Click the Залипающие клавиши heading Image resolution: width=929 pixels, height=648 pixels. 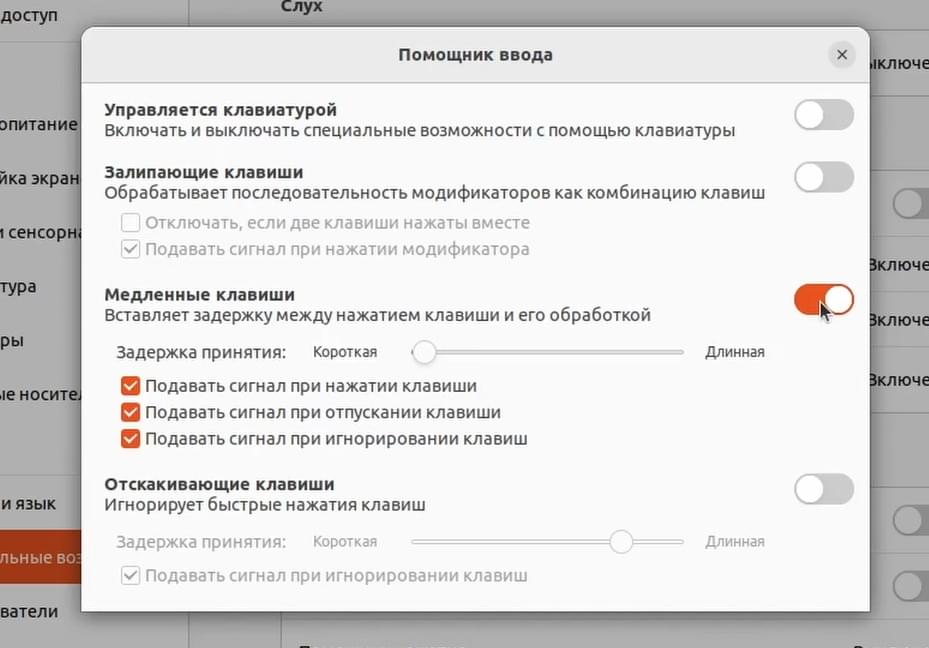point(204,172)
